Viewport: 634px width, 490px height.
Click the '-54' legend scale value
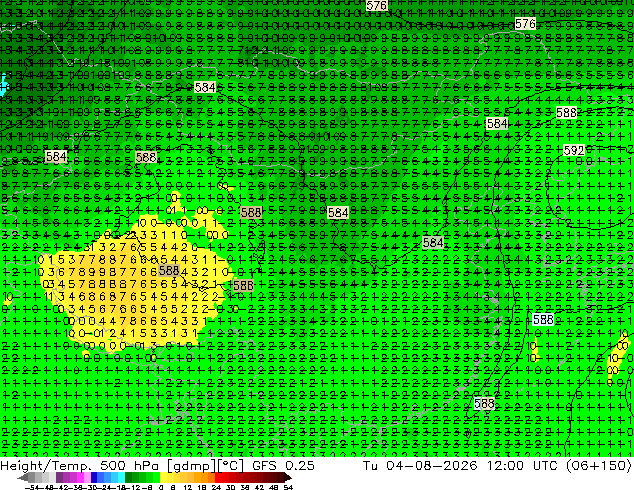click(32, 487)
